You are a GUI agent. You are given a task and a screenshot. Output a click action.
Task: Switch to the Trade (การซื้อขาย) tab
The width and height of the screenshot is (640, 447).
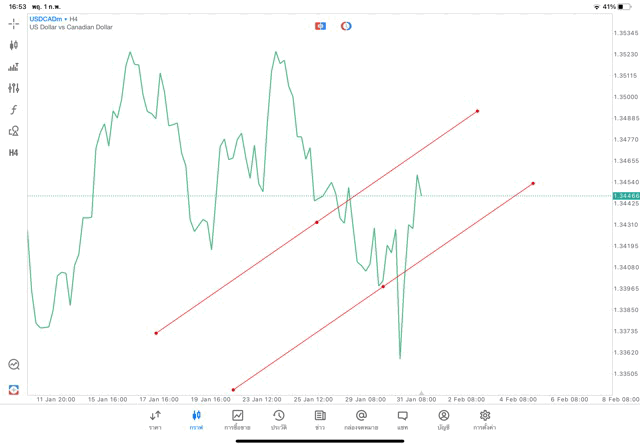point(237,419)
